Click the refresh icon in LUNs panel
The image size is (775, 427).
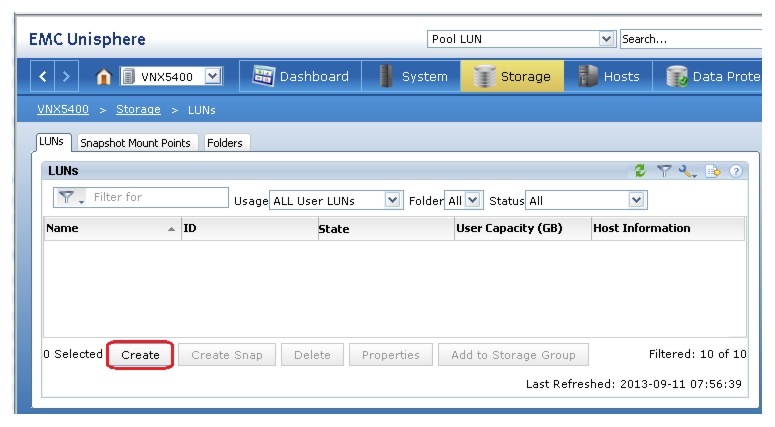[x=640, y=171]
